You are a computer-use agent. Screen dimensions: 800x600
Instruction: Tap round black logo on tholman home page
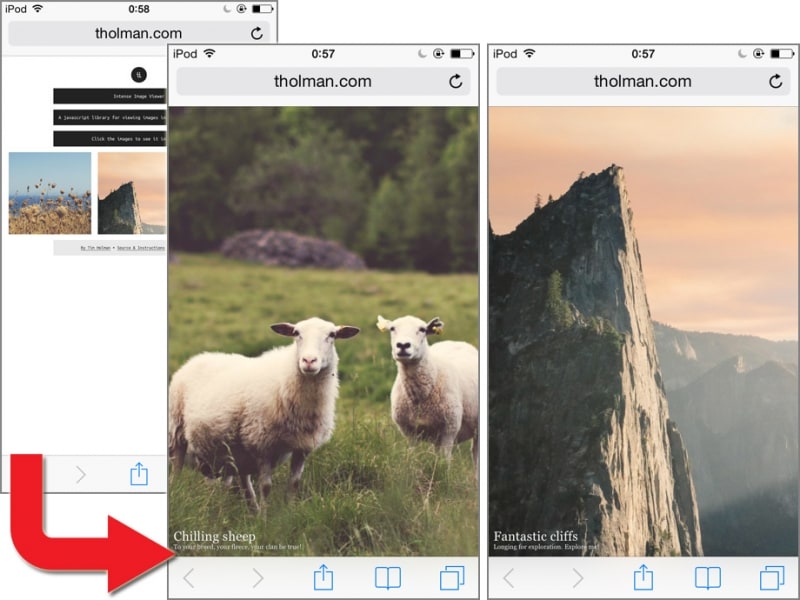(139, 74)
